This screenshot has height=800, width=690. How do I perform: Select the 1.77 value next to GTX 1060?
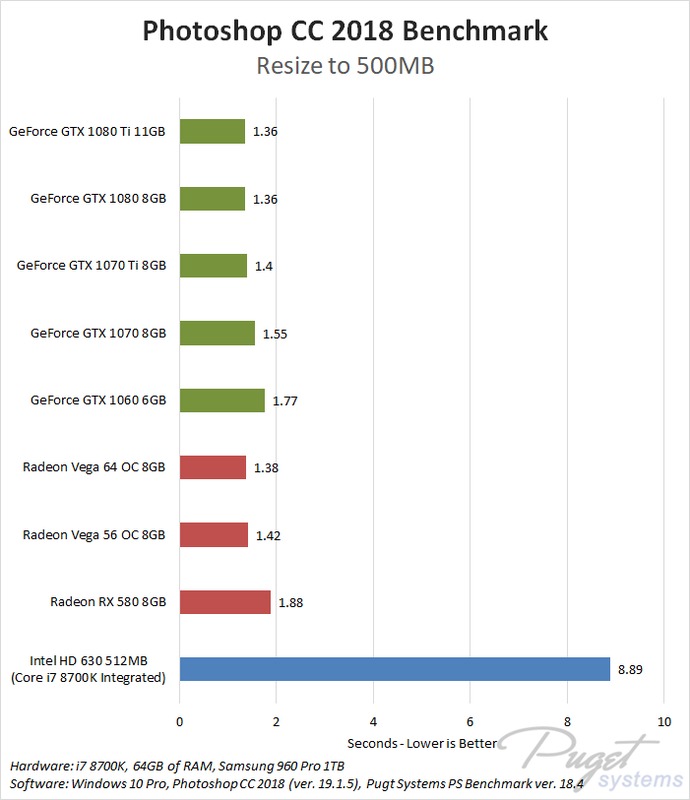point(285,401)
